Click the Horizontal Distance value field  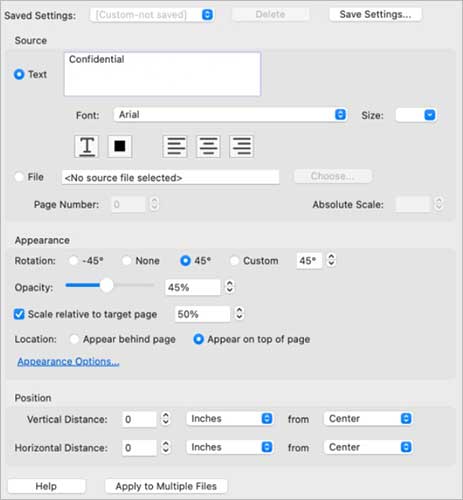tap(139, 448)
